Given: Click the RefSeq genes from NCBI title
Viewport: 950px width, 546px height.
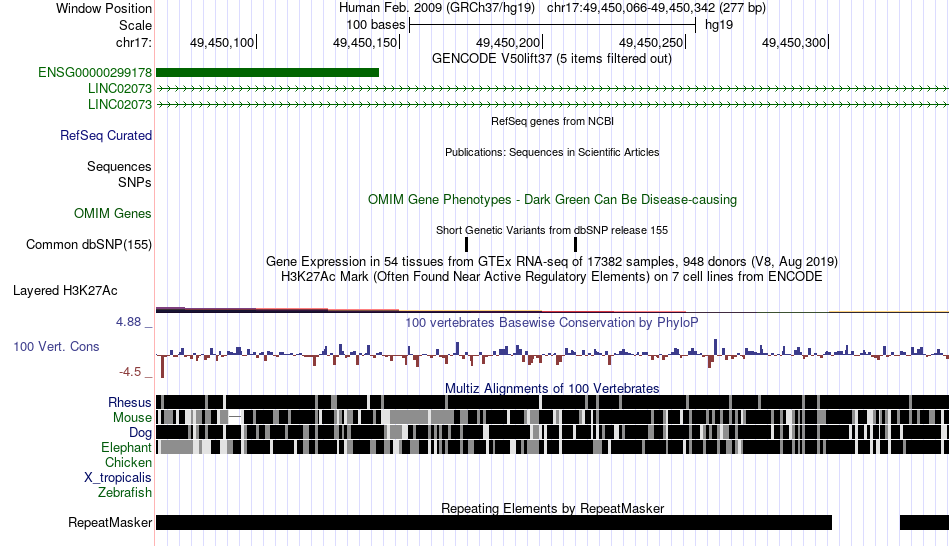Looking at the screenshot, I should [x=553, y=121].
